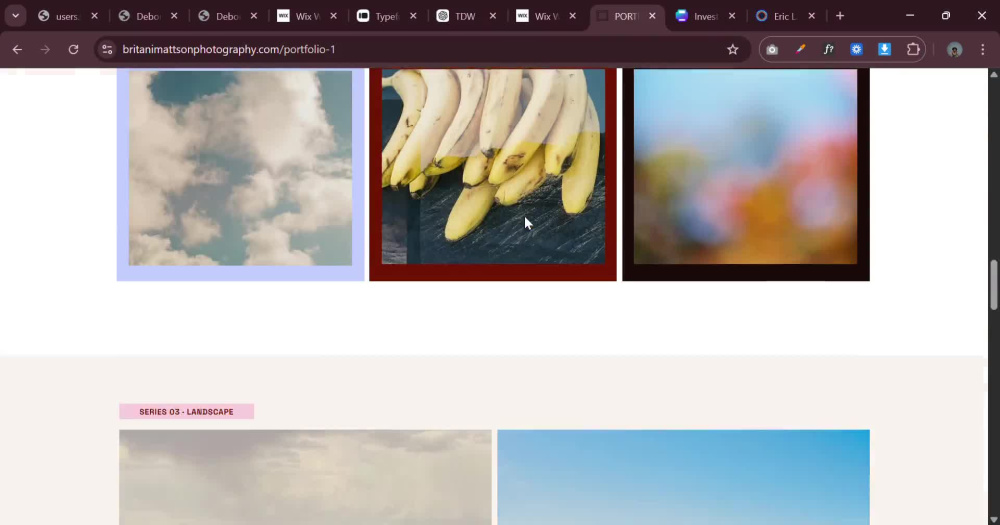Open the blue sky landscape photo
Image resolution: width=1000 pixels, height=525 pixels.
click(684, 477)
